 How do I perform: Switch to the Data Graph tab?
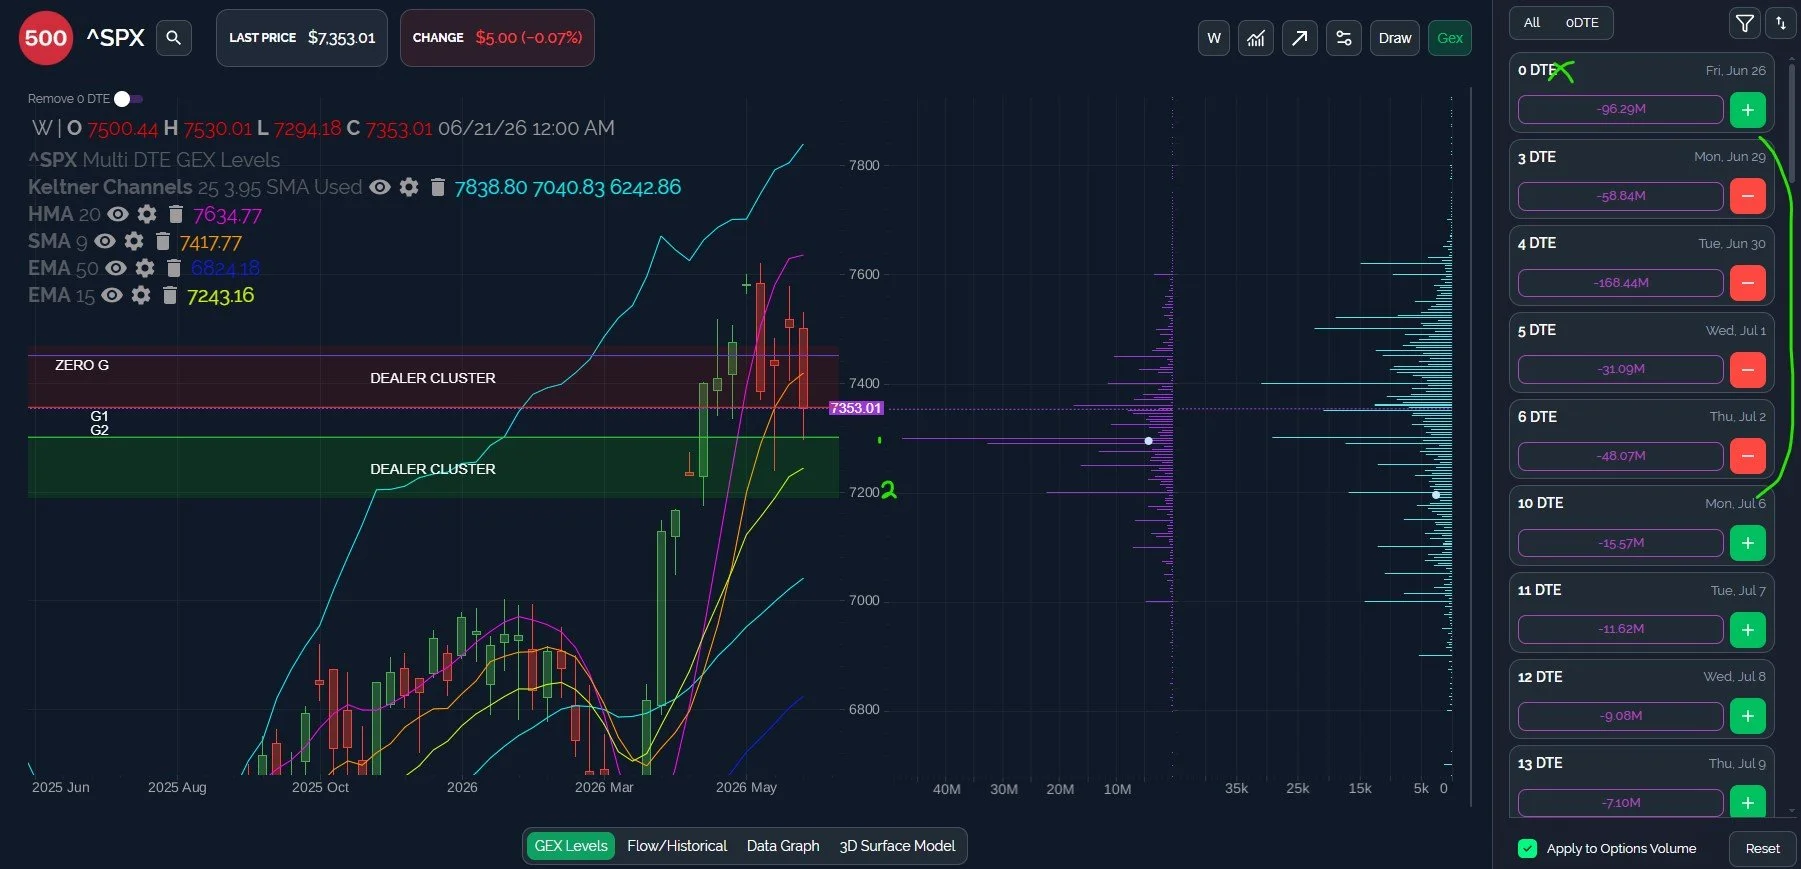click(x=783, y=846)
